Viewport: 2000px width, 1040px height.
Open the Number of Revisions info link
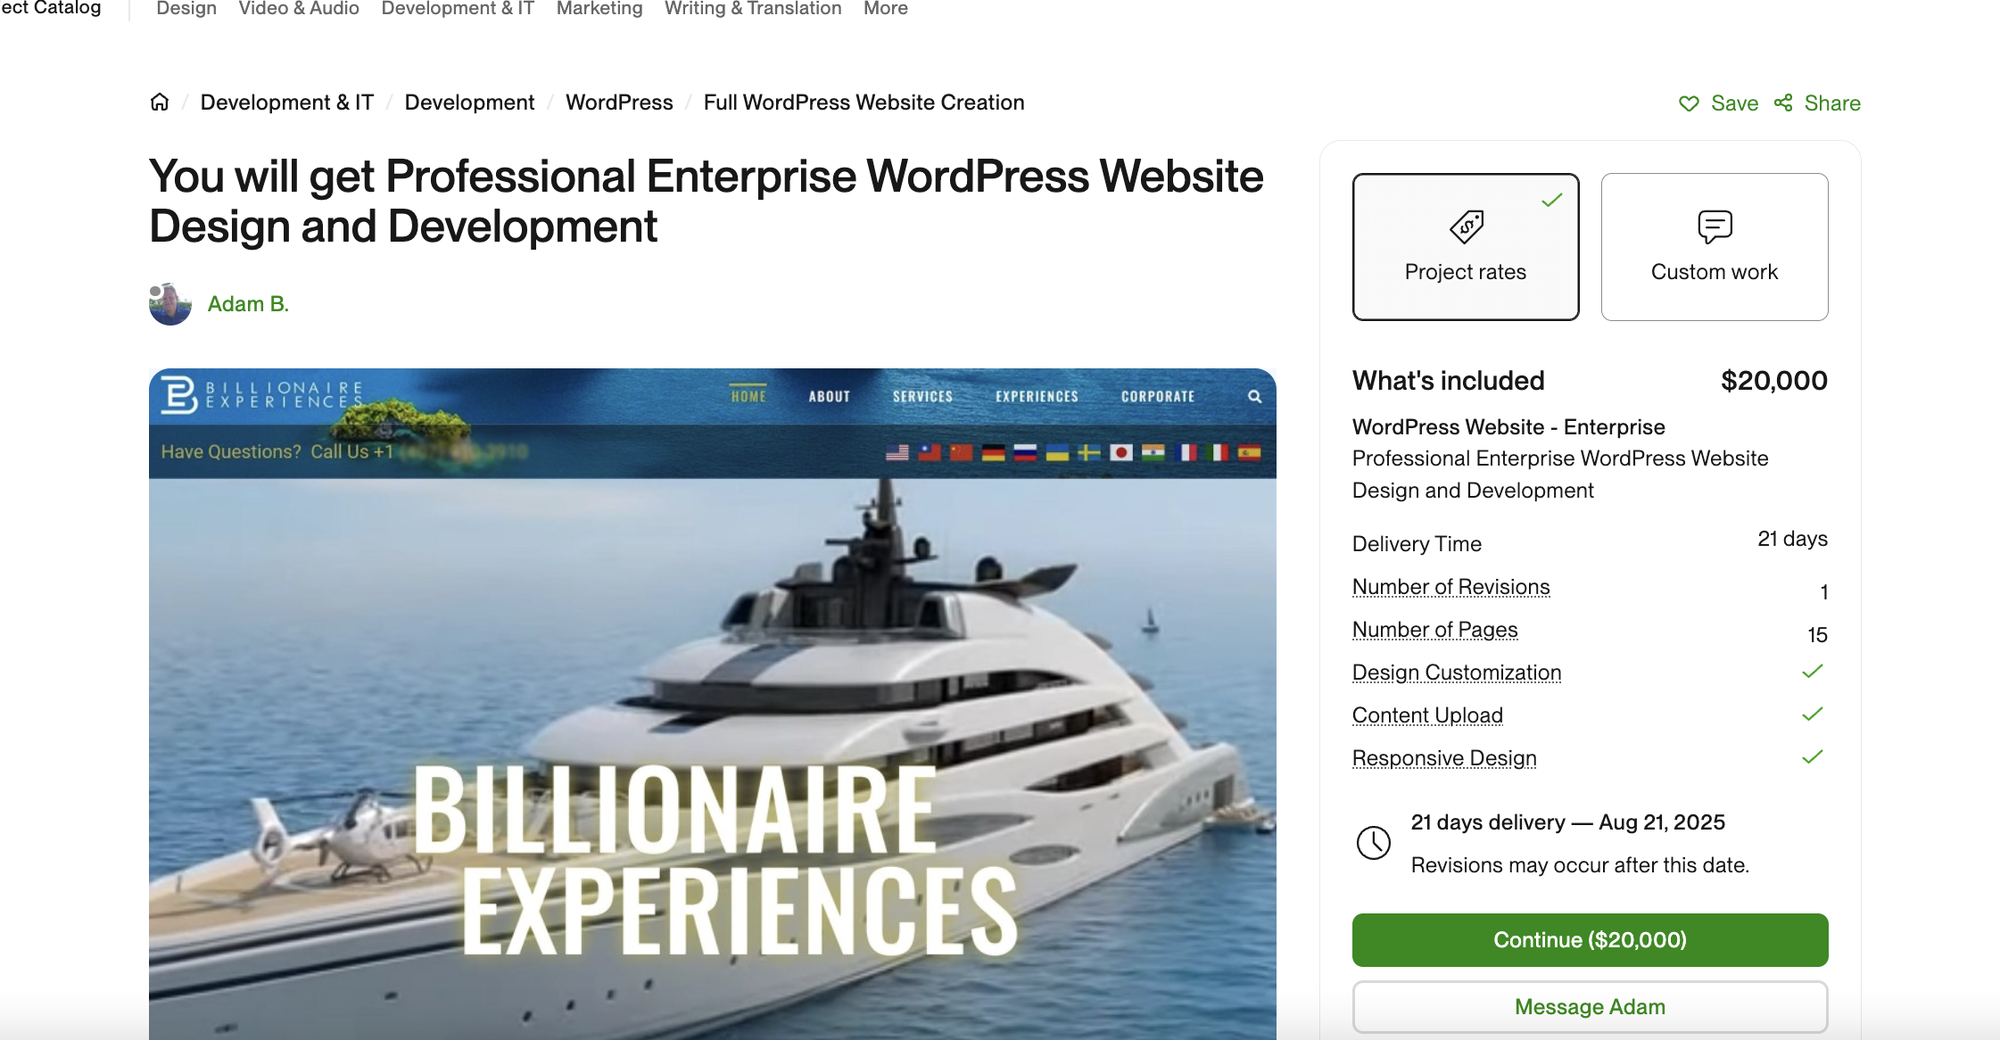coord(1451,587)
